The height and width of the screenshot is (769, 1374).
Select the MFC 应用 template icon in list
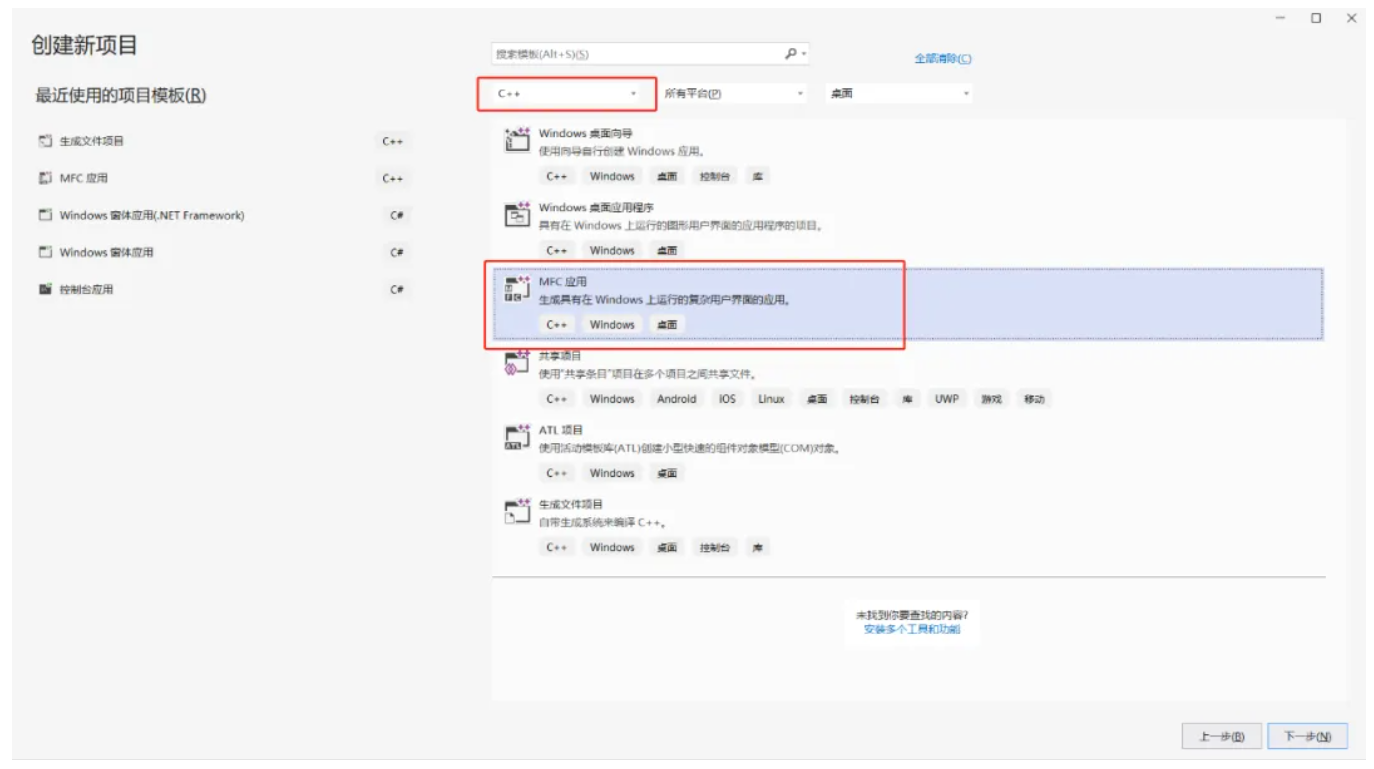(x=516, y=288)
